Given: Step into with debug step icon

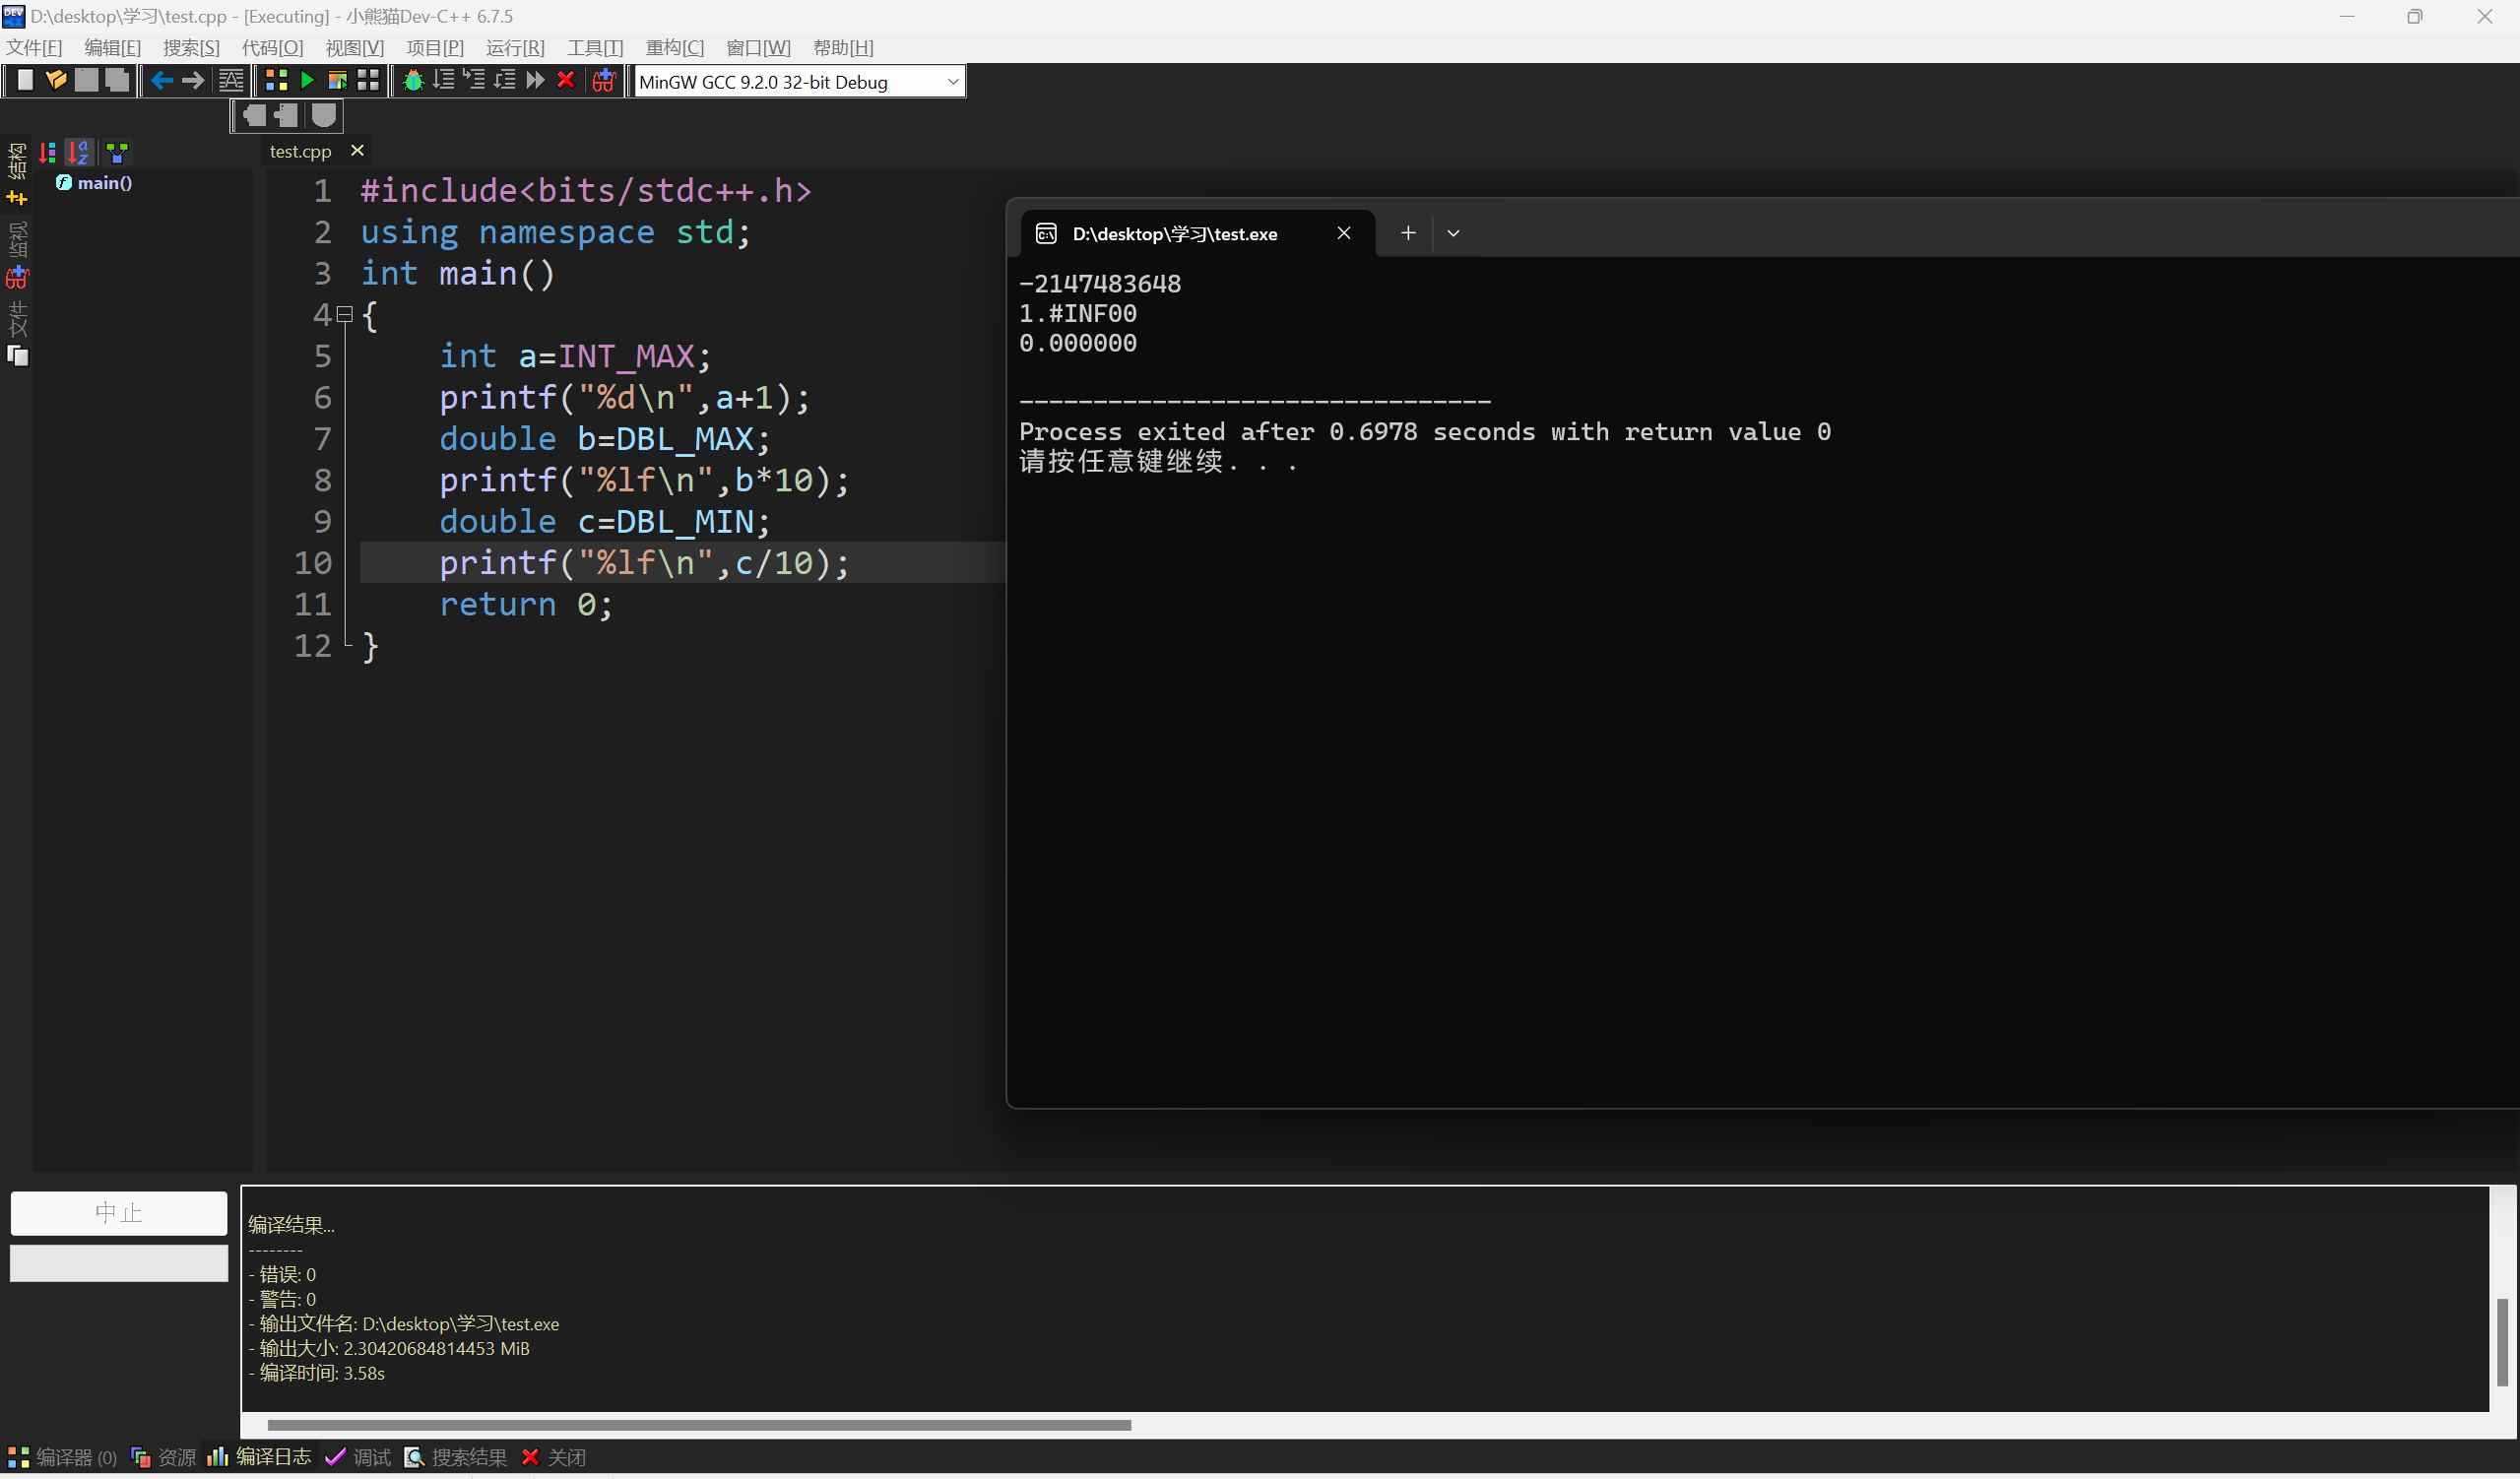Looking at the screenshot, I should click(x=474, y=81).
